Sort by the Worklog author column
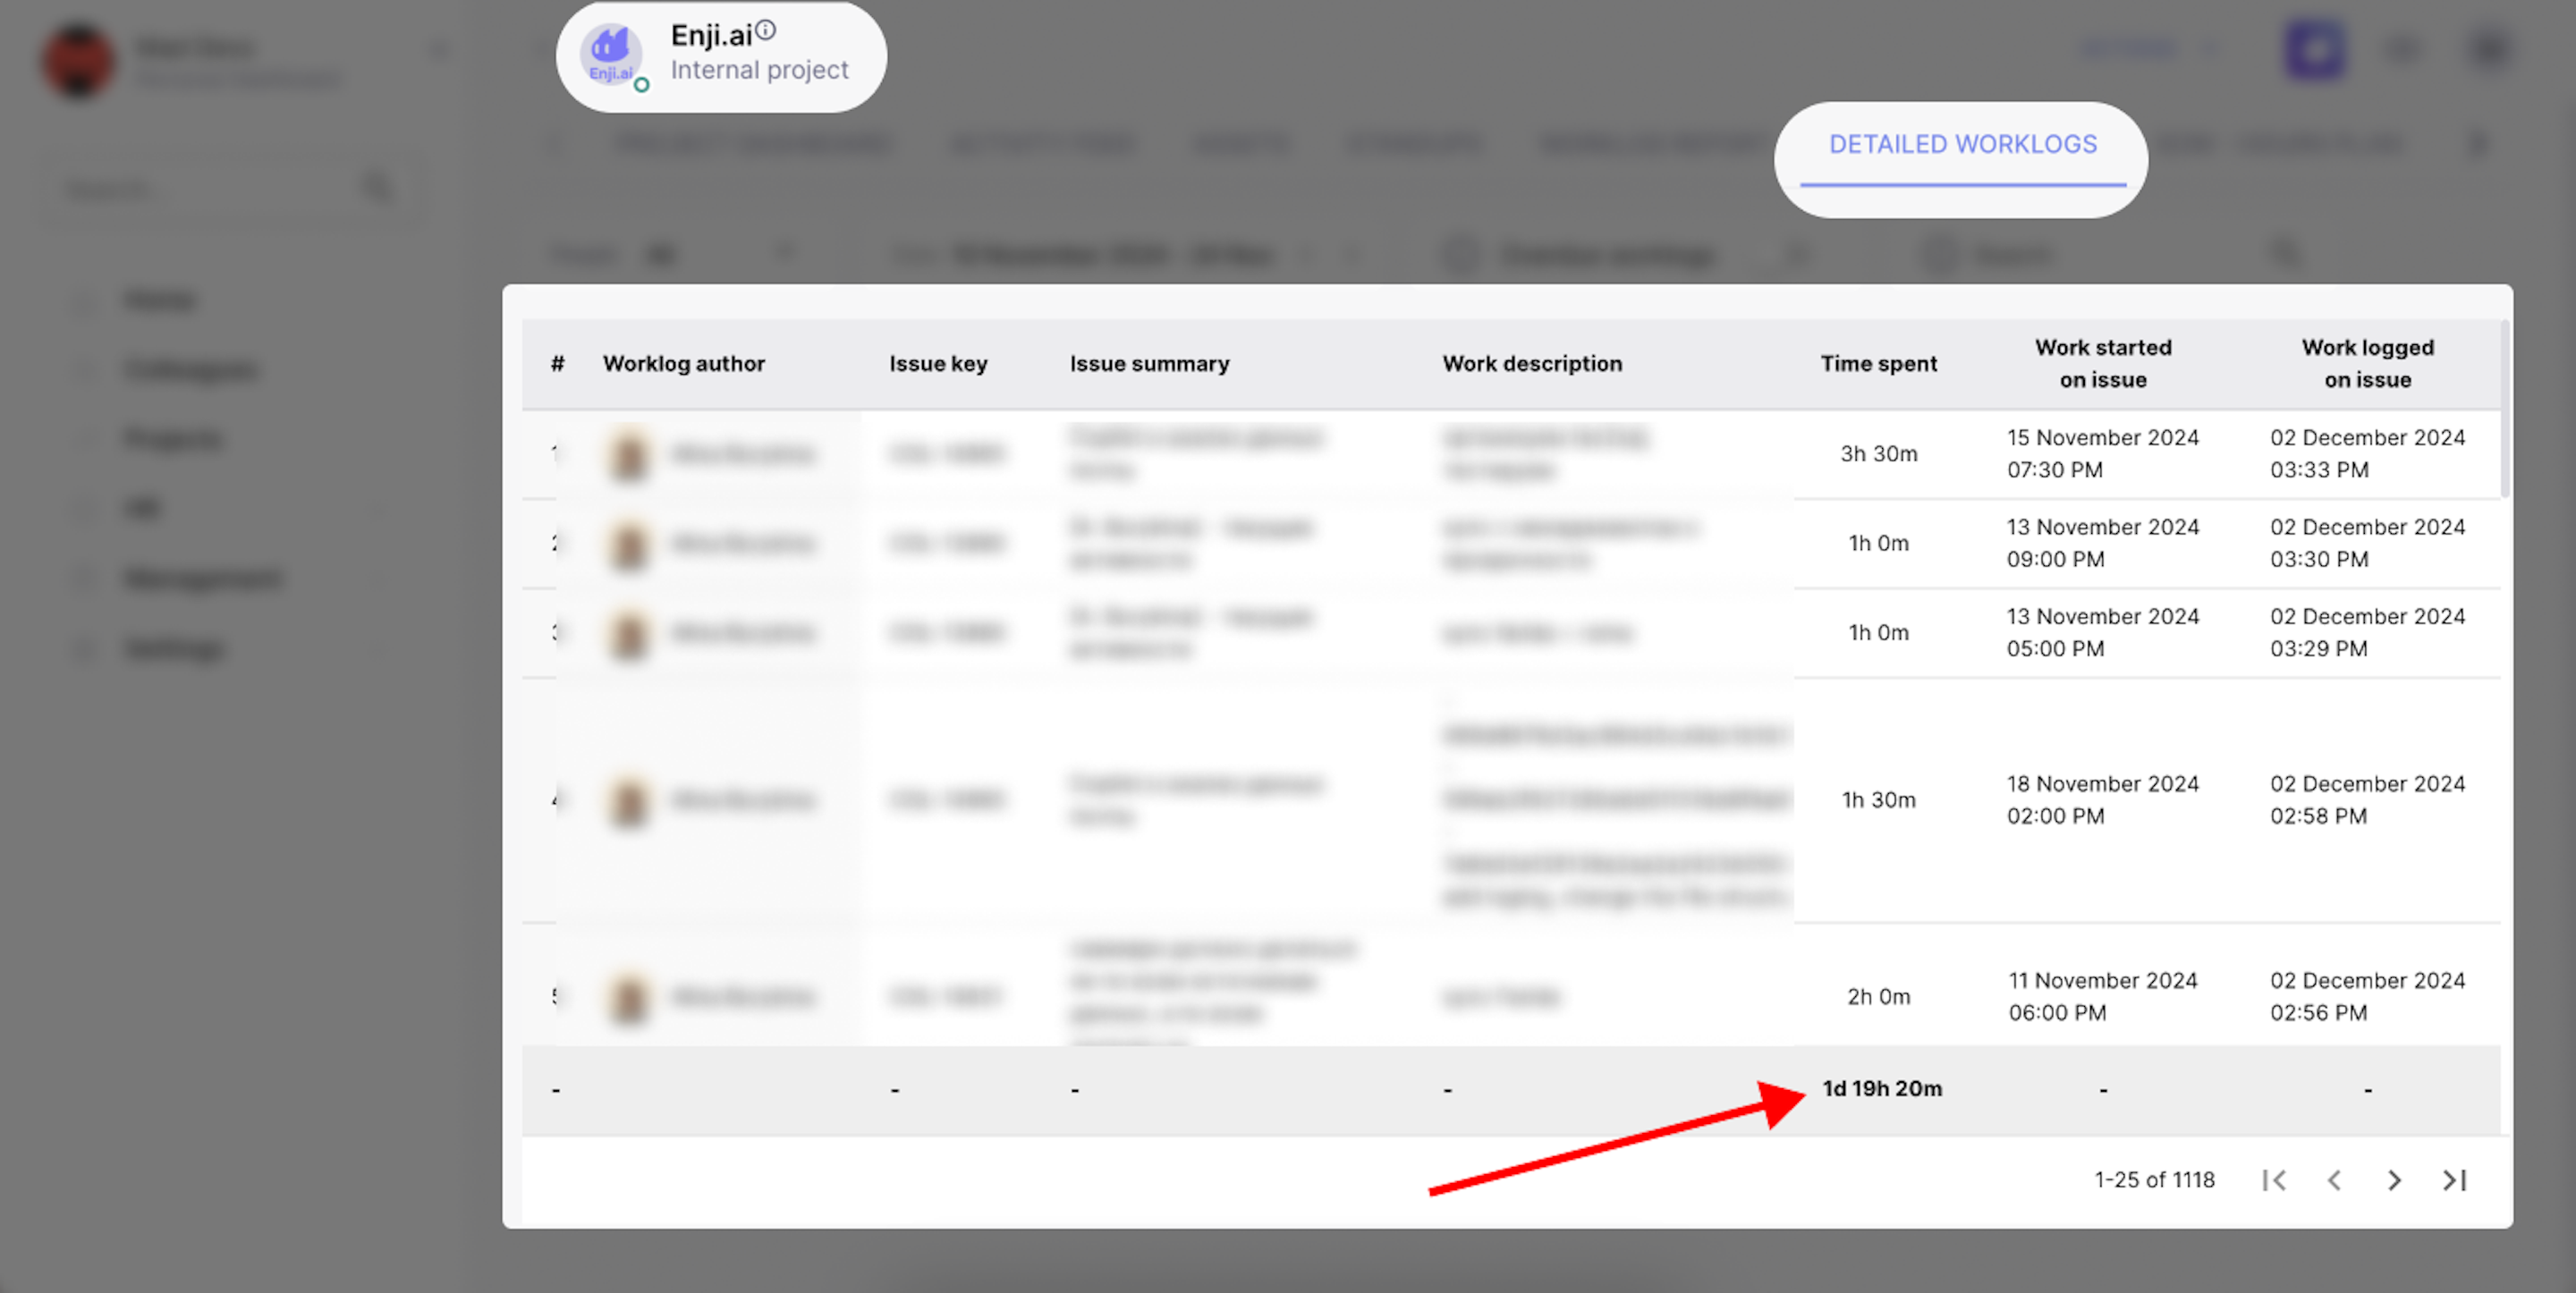Image resolution: width=2576 pixels, height=1293 pixels. click(684, 364)
